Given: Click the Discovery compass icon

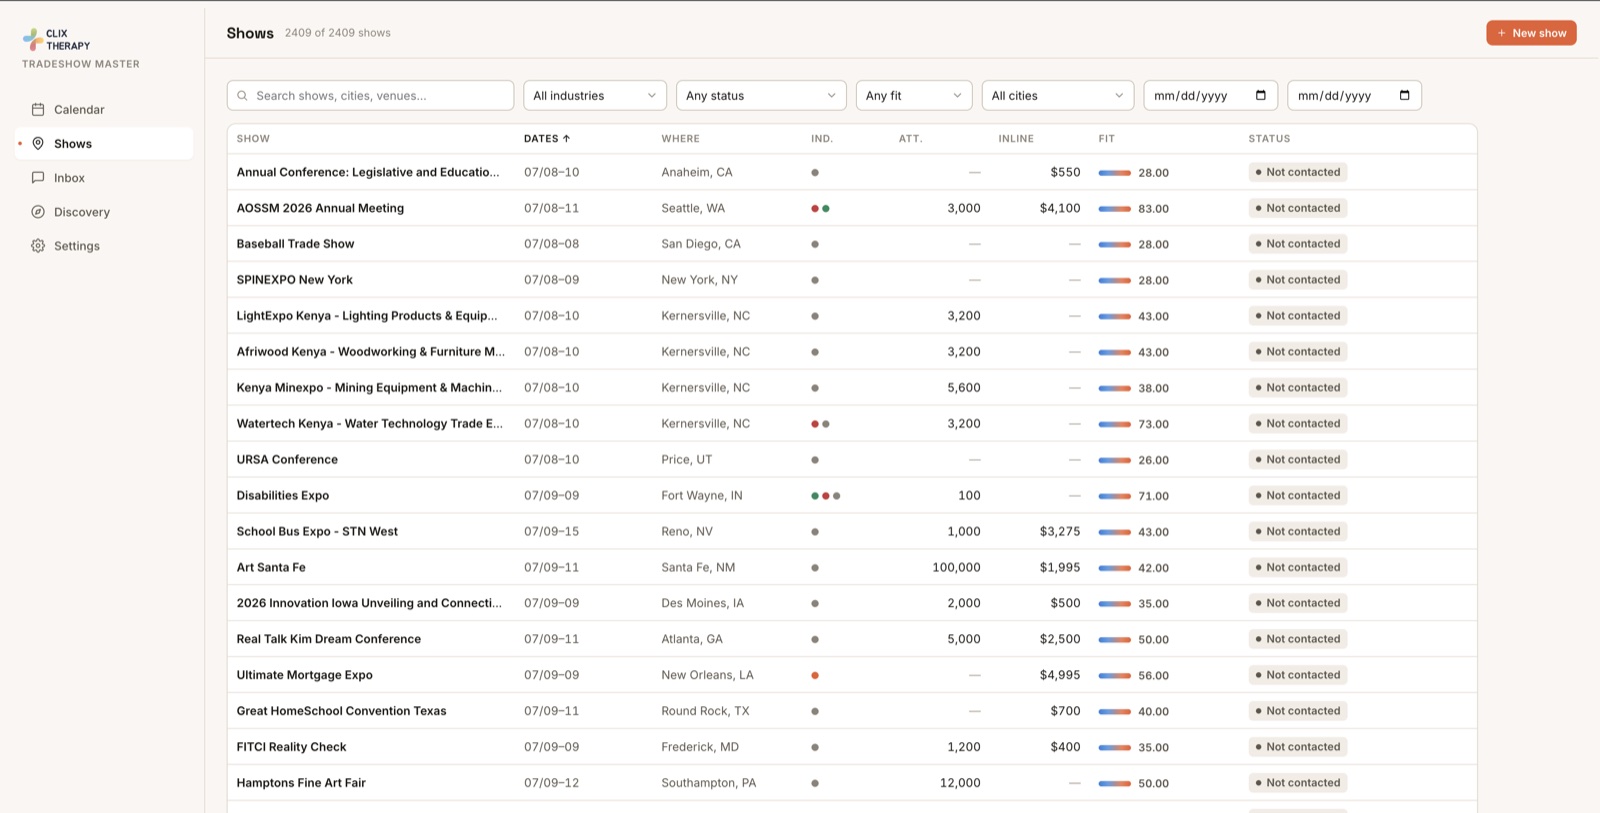Looking at the screenshot, I should coord(38,211).
